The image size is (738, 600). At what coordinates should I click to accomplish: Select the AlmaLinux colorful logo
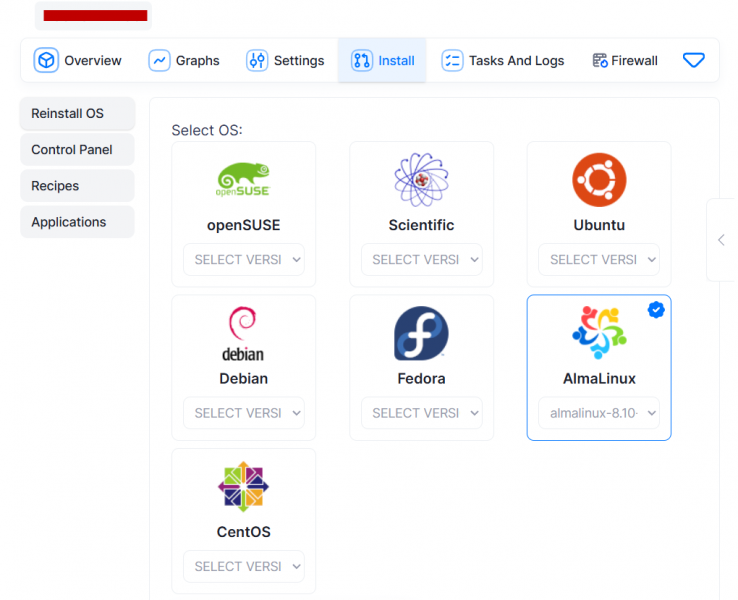(x=599, y=333)
